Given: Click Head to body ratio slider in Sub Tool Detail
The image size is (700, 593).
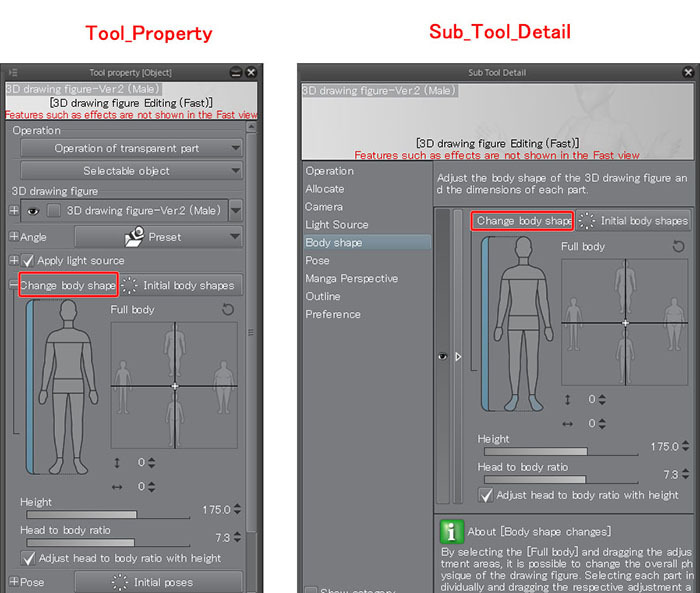Looking at the screenshot, I should pos(561,480).
